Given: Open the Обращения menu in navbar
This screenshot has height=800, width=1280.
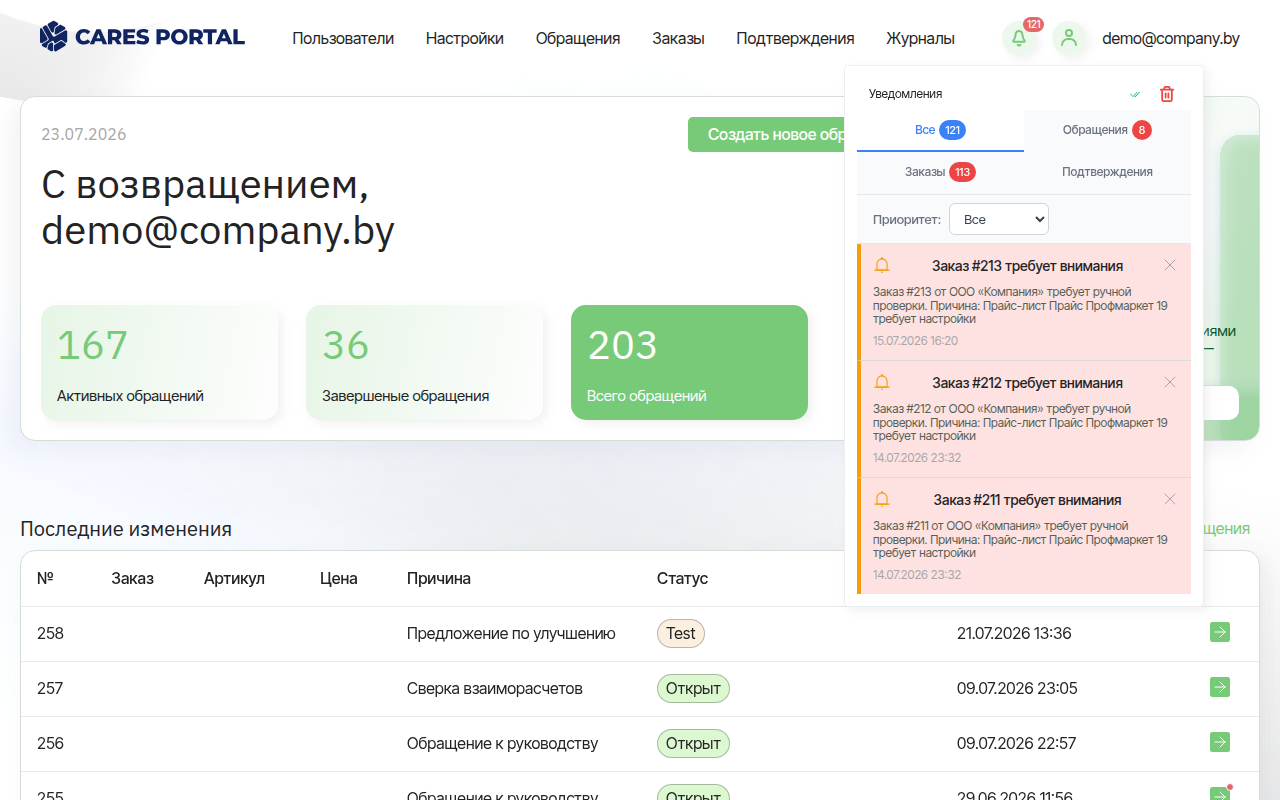Looking at the screenshot, I should click(578, 38).
